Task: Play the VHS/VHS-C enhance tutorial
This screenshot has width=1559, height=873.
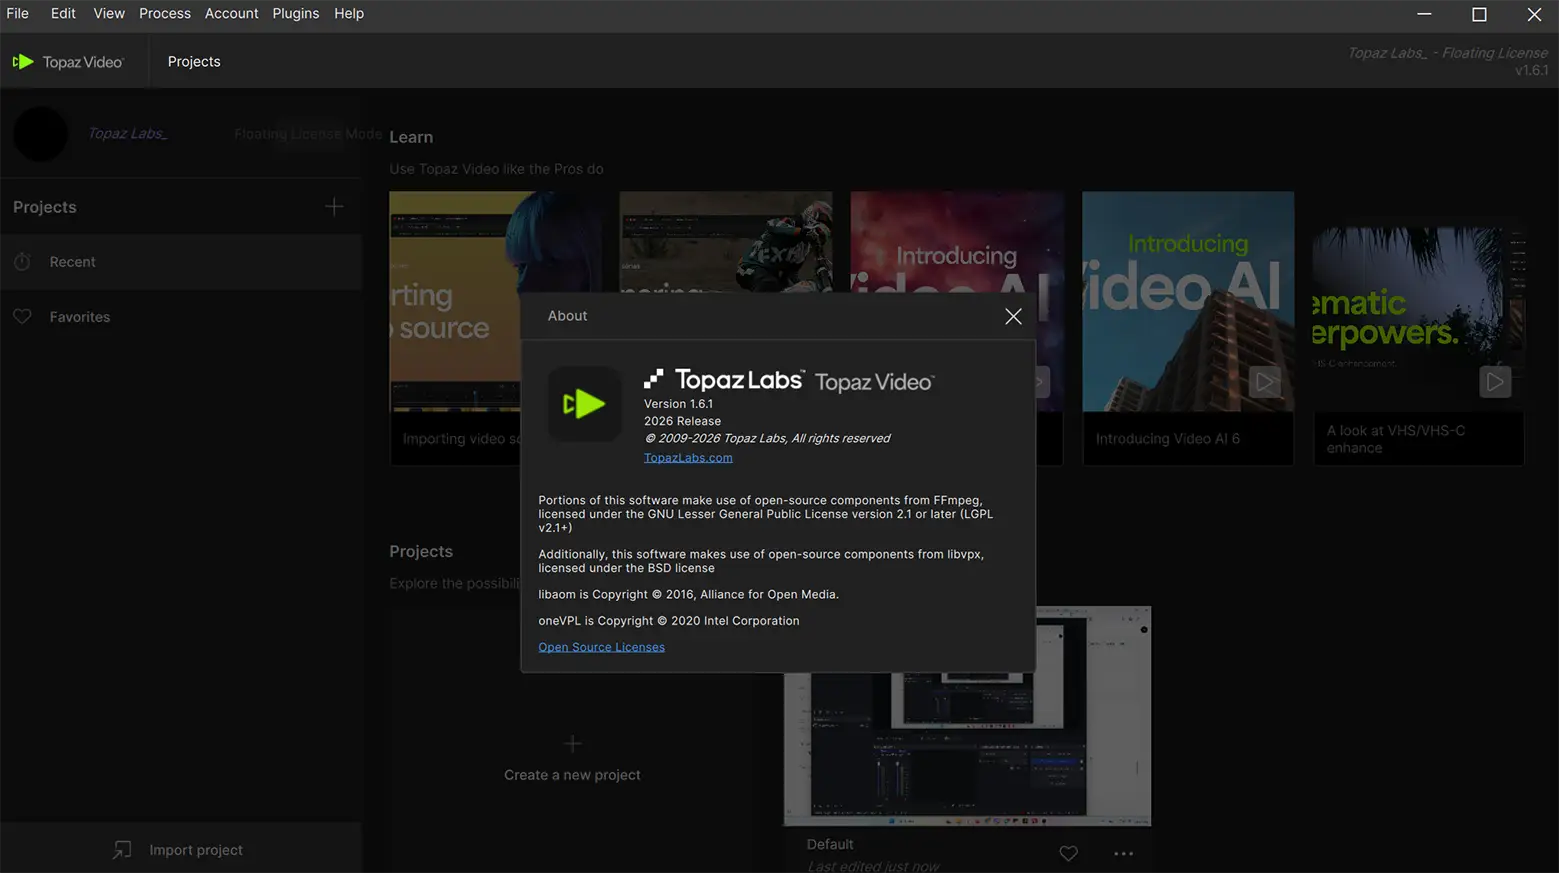Action: tap(1495, 382)
